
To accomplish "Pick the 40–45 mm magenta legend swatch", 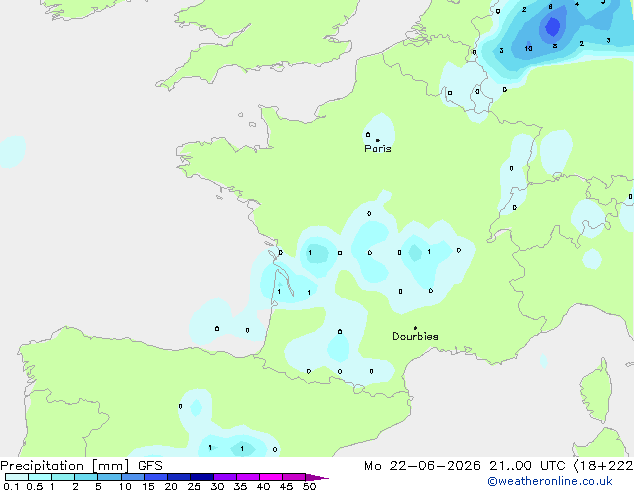I will pyautogui.click(x=271, y=477).
